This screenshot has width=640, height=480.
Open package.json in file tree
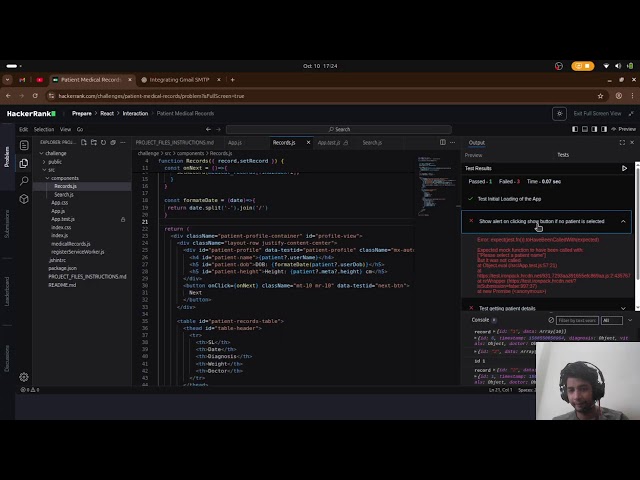(x=62, y=268)
